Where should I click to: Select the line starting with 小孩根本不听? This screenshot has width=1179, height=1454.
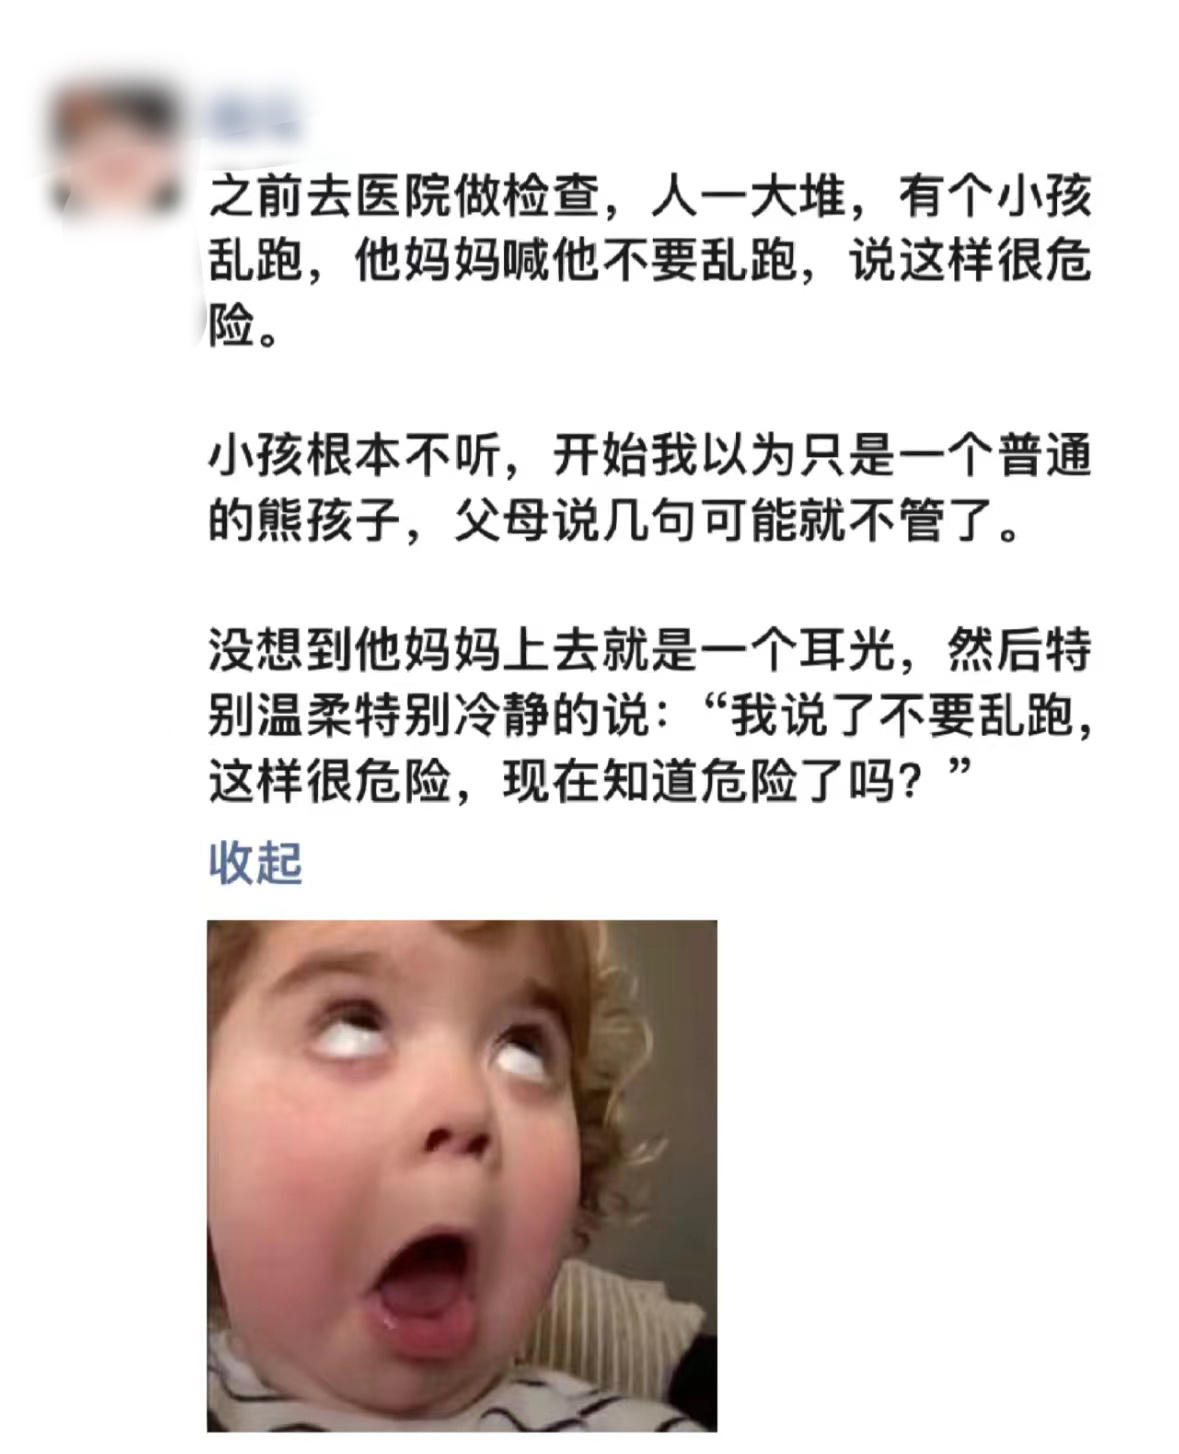(650, 458)
